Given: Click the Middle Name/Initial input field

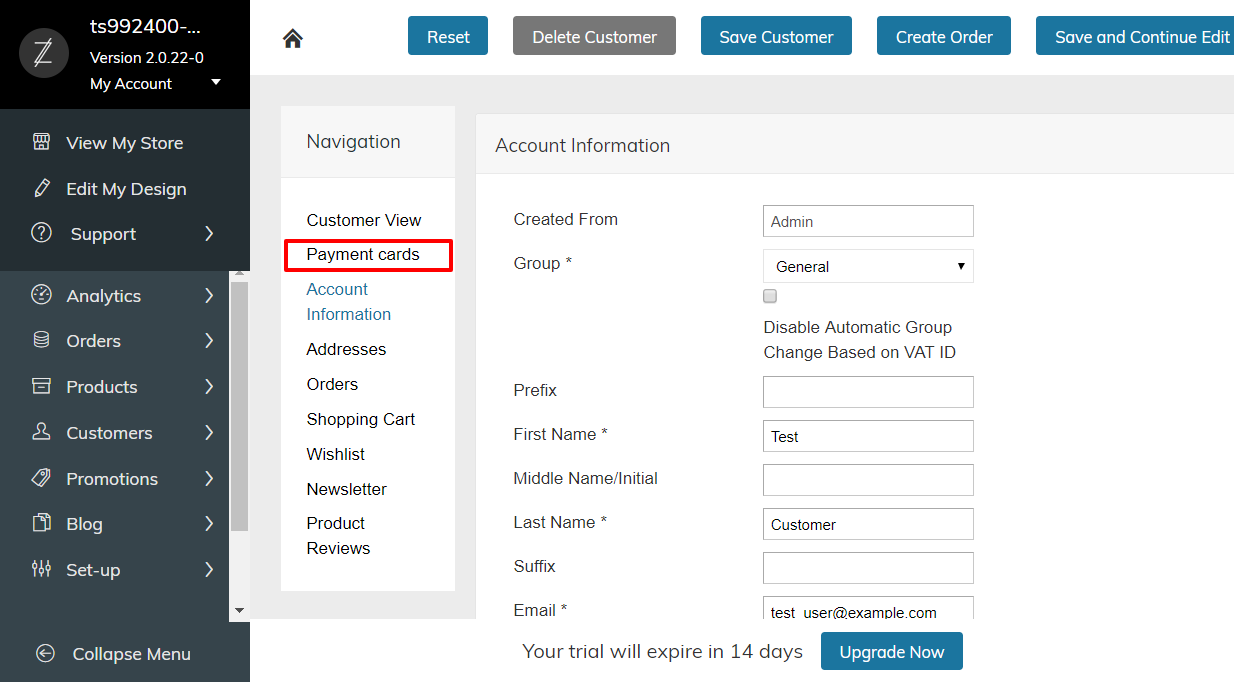Looking at the screenshot, I should (x=868, y=480).
